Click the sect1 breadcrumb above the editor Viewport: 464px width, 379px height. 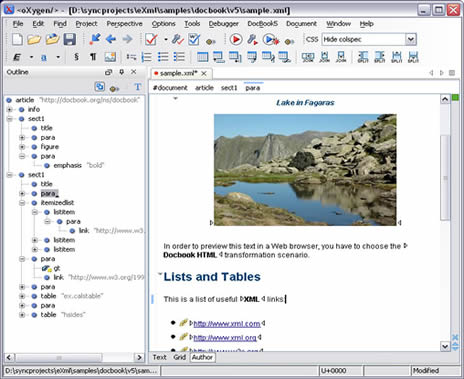(229, 88)
